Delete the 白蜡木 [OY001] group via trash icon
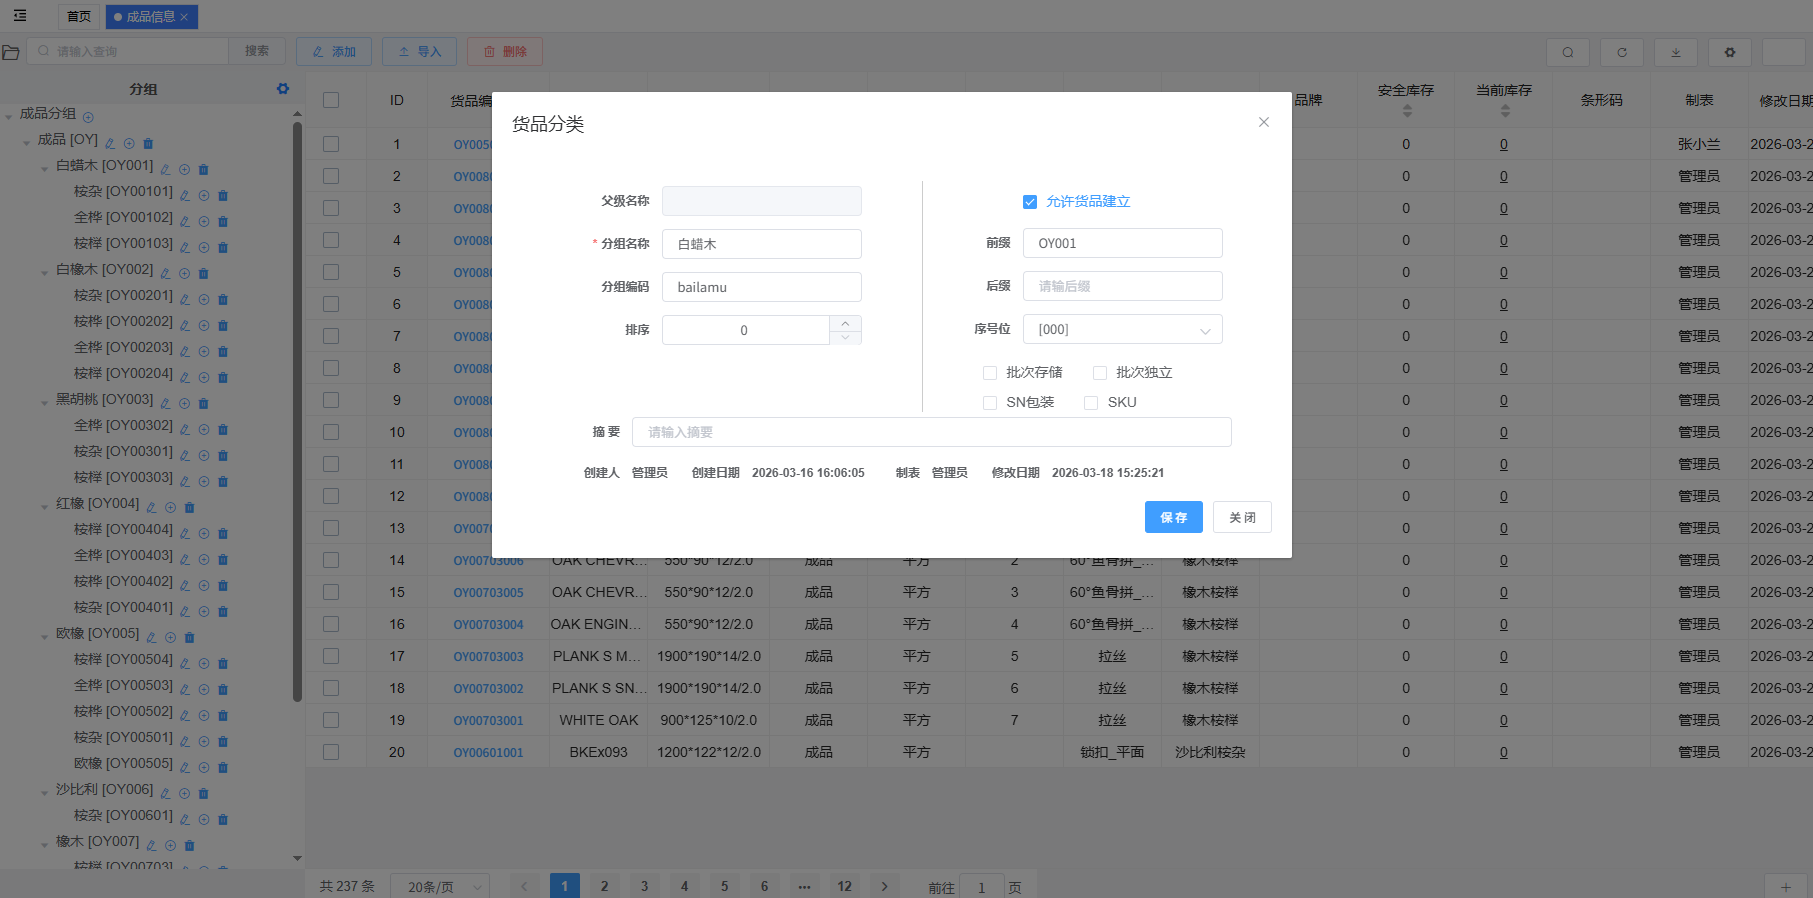This screenshot has height=898, width=1813. pos(204,169)
